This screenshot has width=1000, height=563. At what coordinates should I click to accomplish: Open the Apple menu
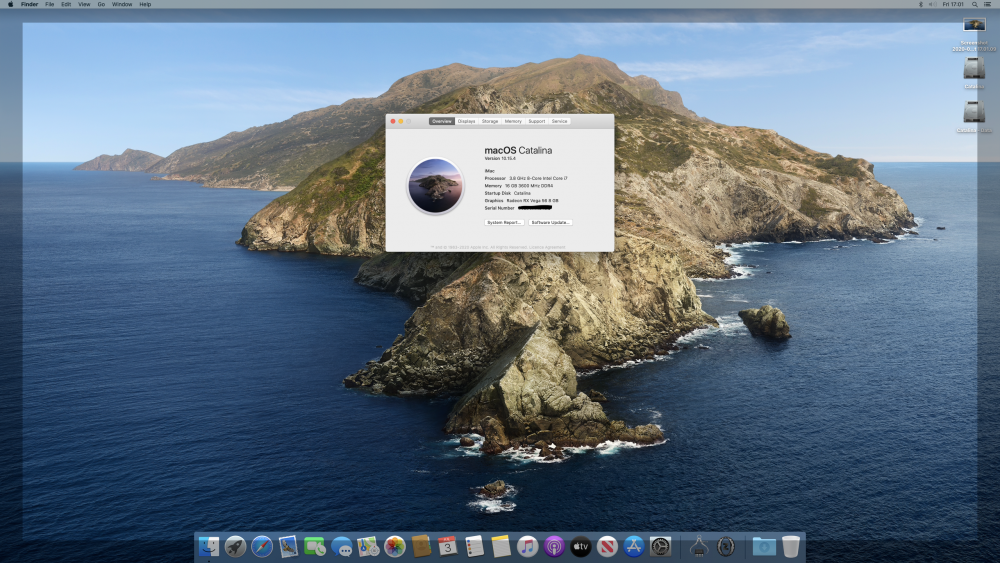tap(10, 4)
